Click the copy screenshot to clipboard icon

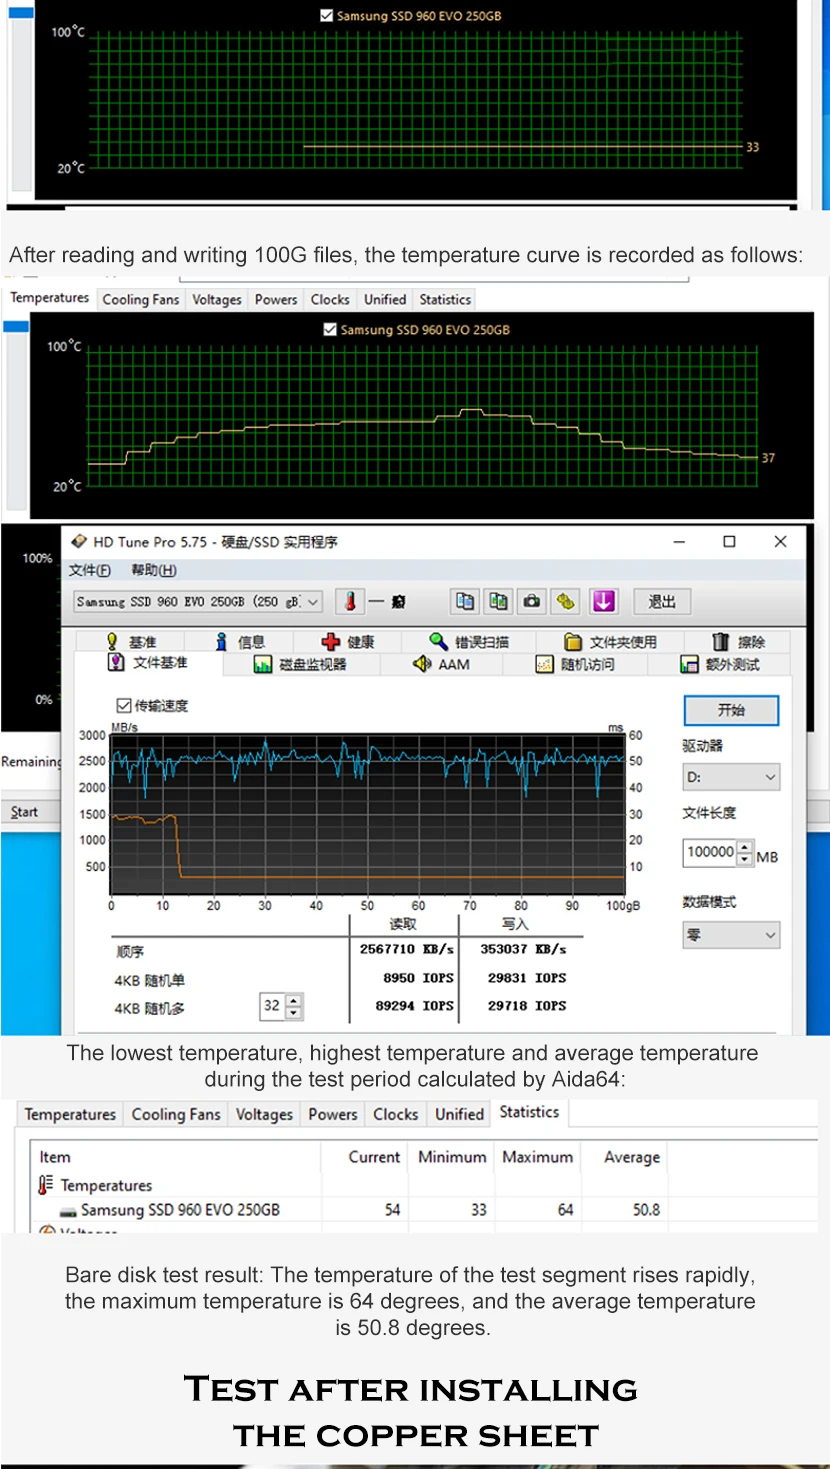tap(498, 601)
